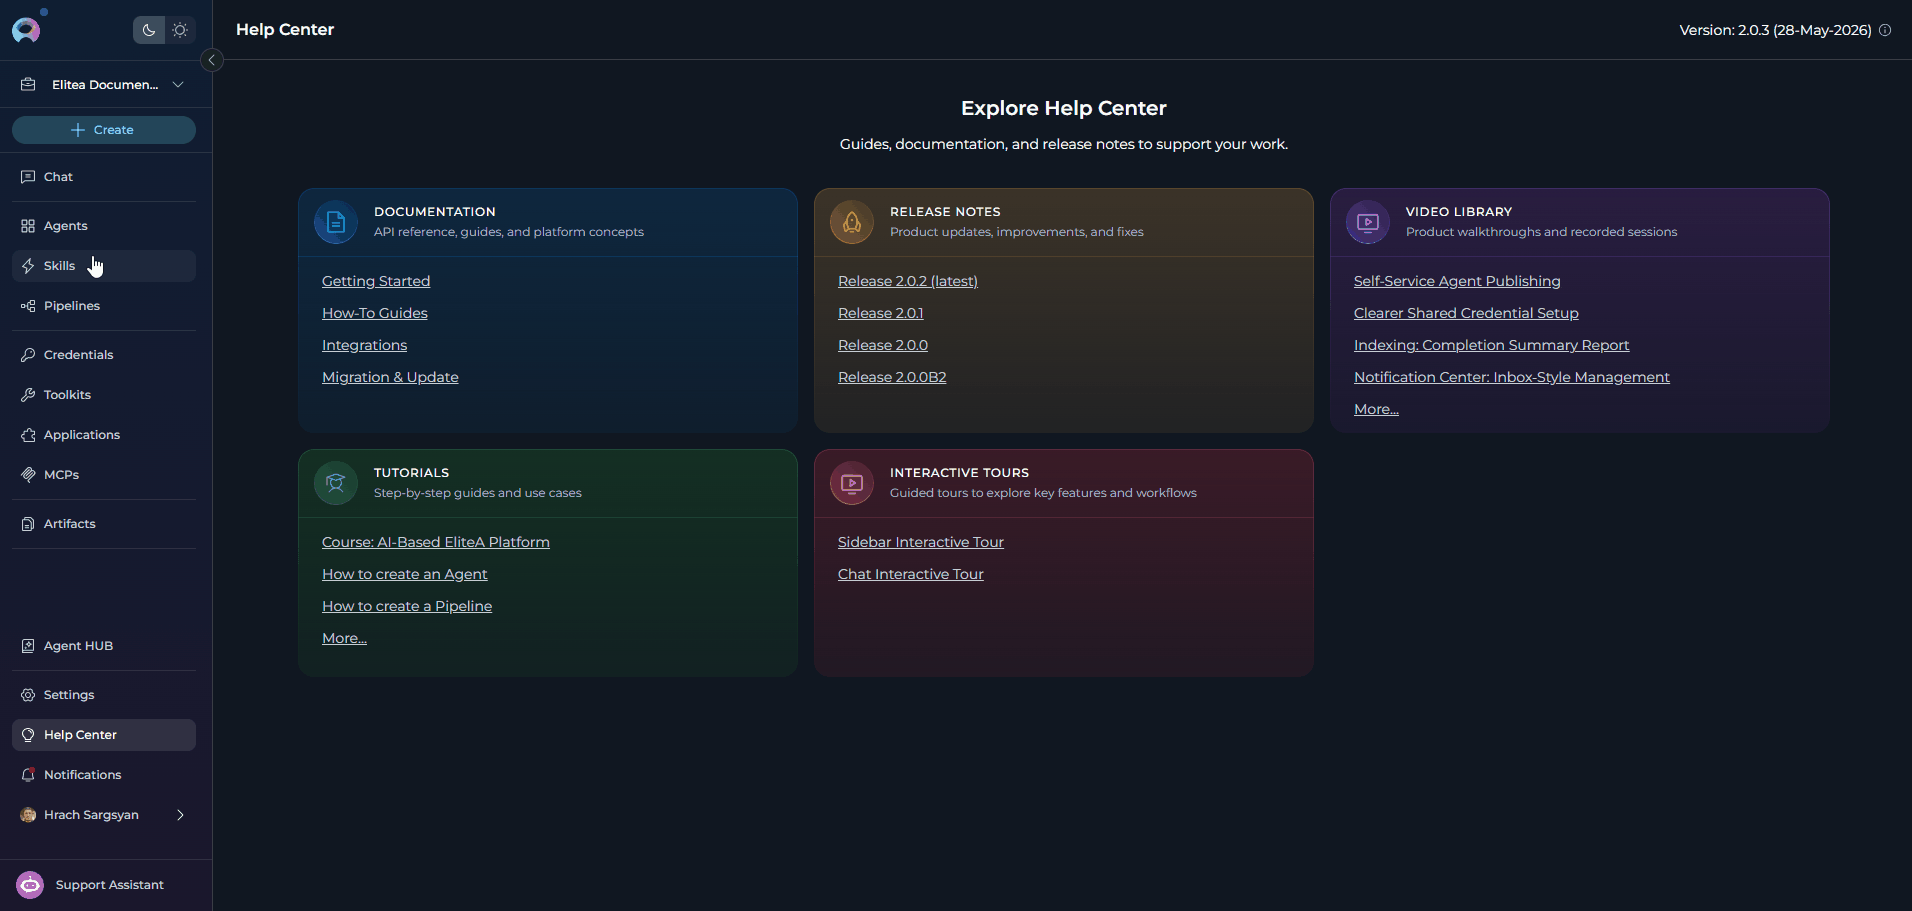The width and height of the screenshot is (1912, 911).
Task: Open Toolkits in the sidebar
Action: click(x=104, y=395)
